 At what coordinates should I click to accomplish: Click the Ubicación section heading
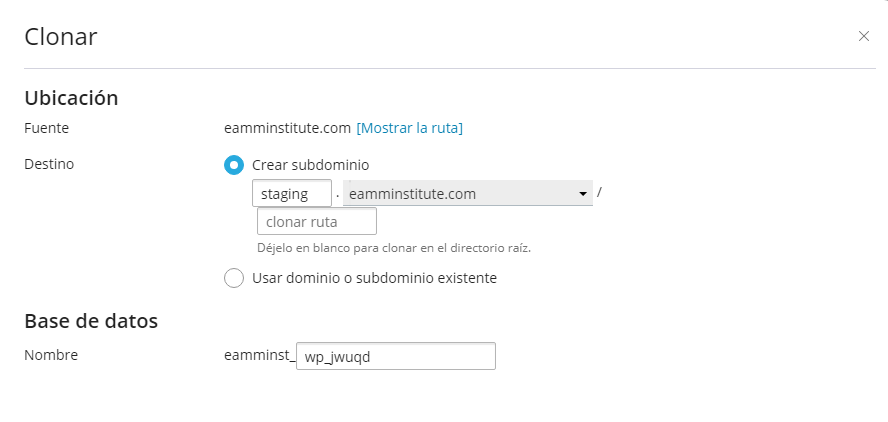pos(71,98)
